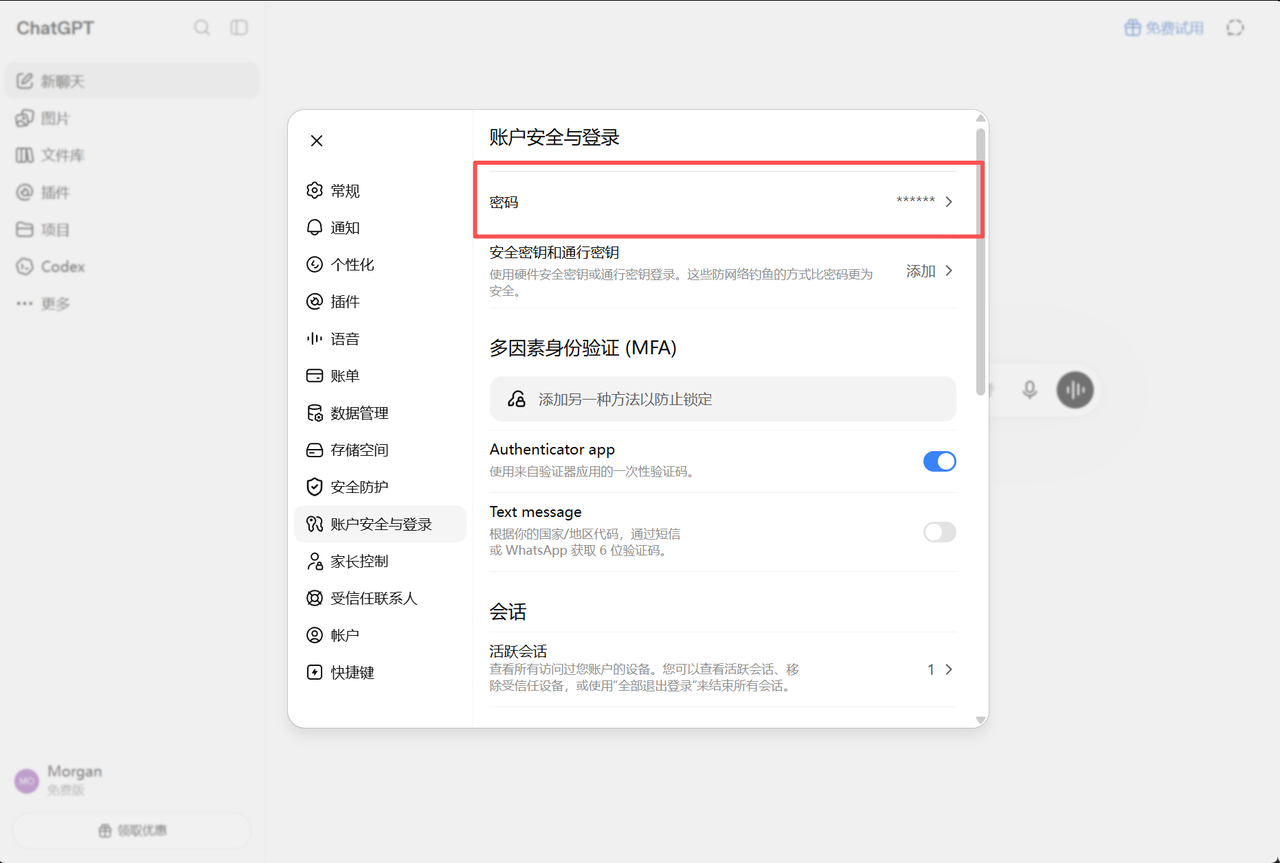Click the dashed circle temporary chat icon

(x=1236, y=28)
